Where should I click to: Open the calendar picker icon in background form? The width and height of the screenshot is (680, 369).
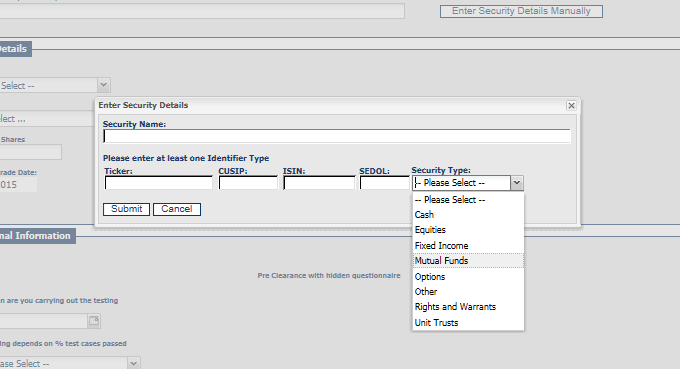(94, 321)
